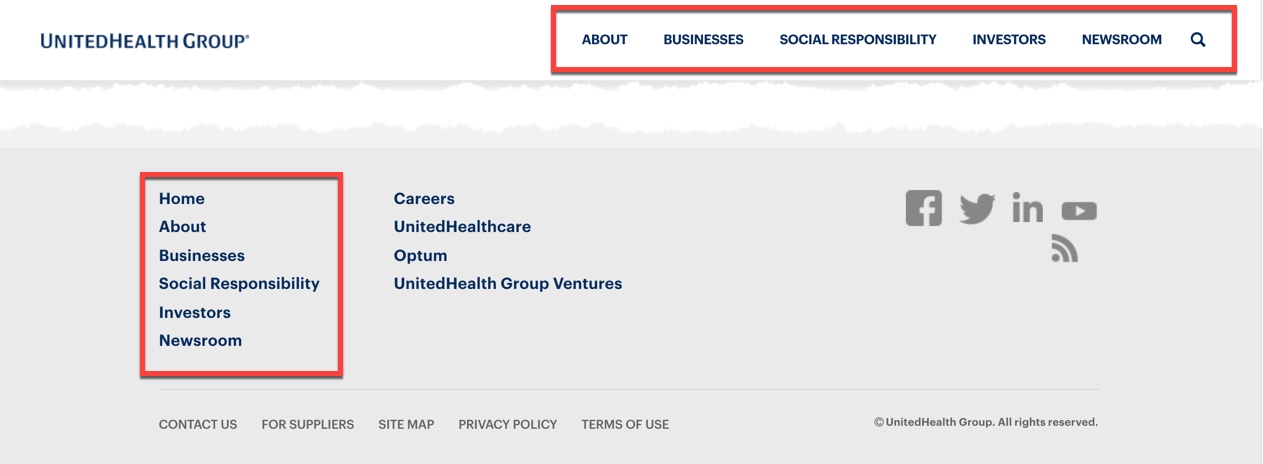The image size is (1263, 464).
Task: Open Newsroom from the top navigation
Action: (1122, 40)
